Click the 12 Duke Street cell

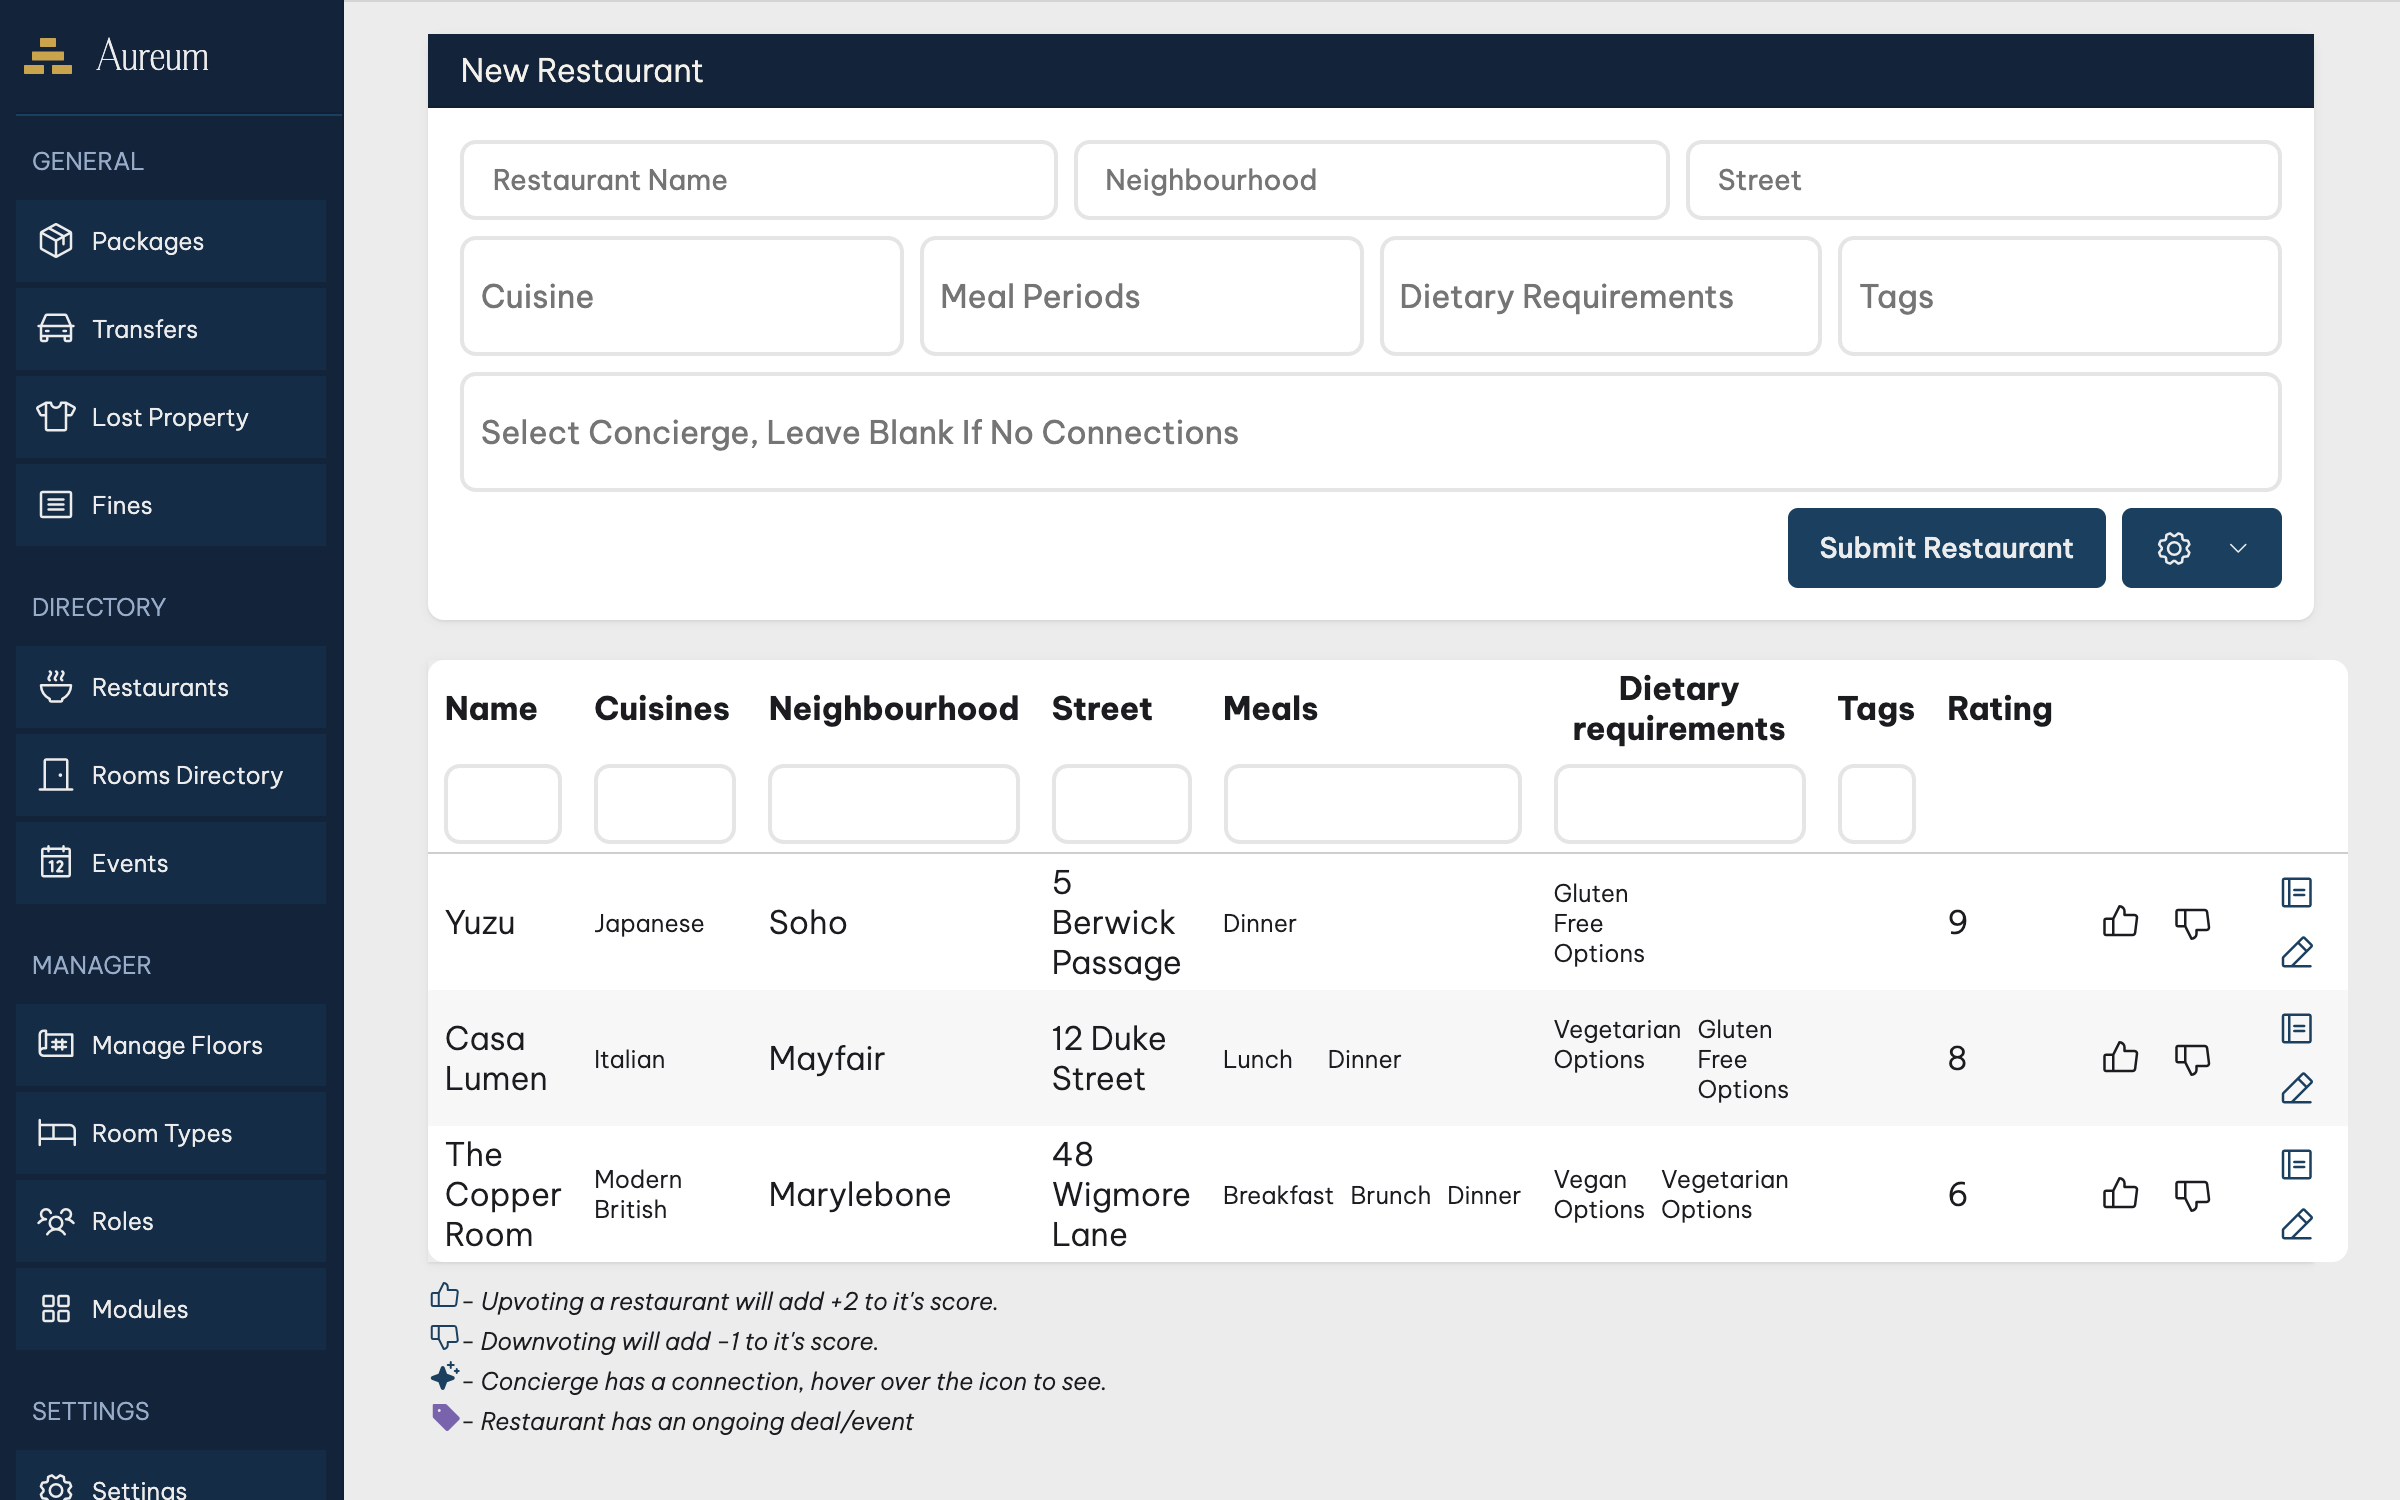click(x=1108, y=1058)
